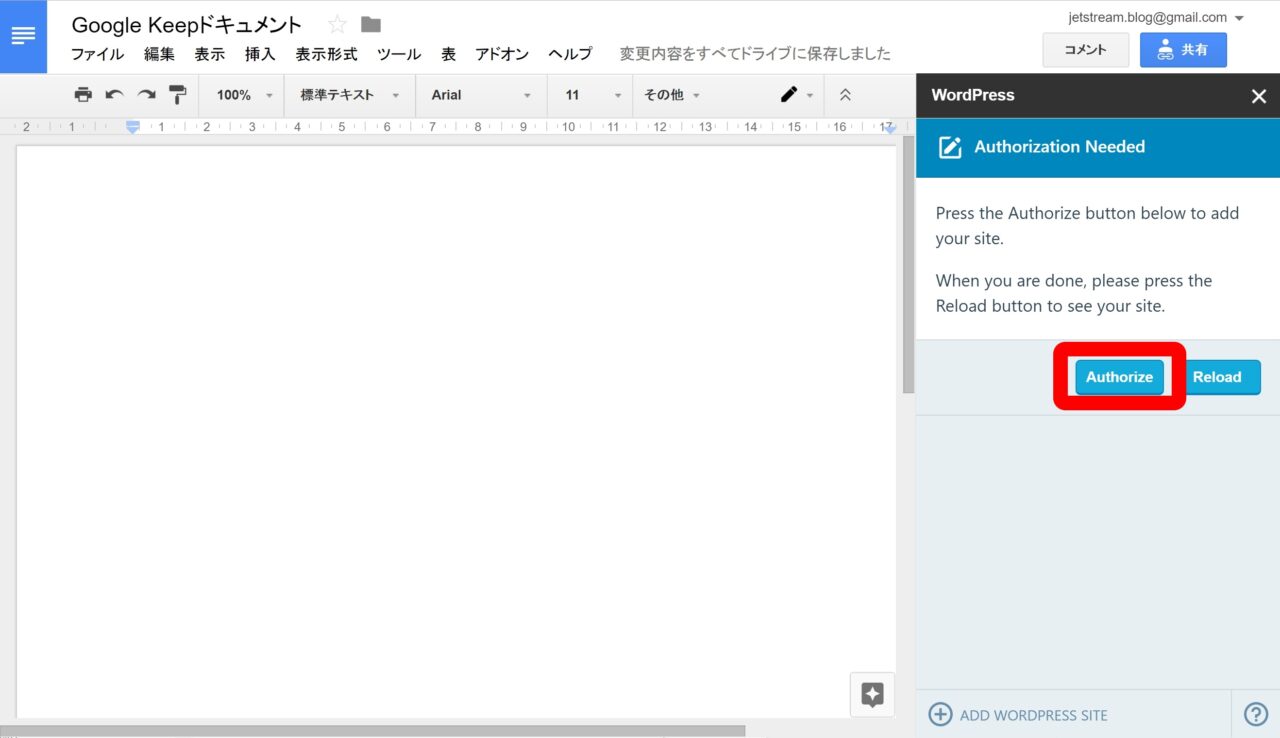Expand the Arial font dropdown
Viewport: 1280px width, 738px height.
click(x=481, y=95)
